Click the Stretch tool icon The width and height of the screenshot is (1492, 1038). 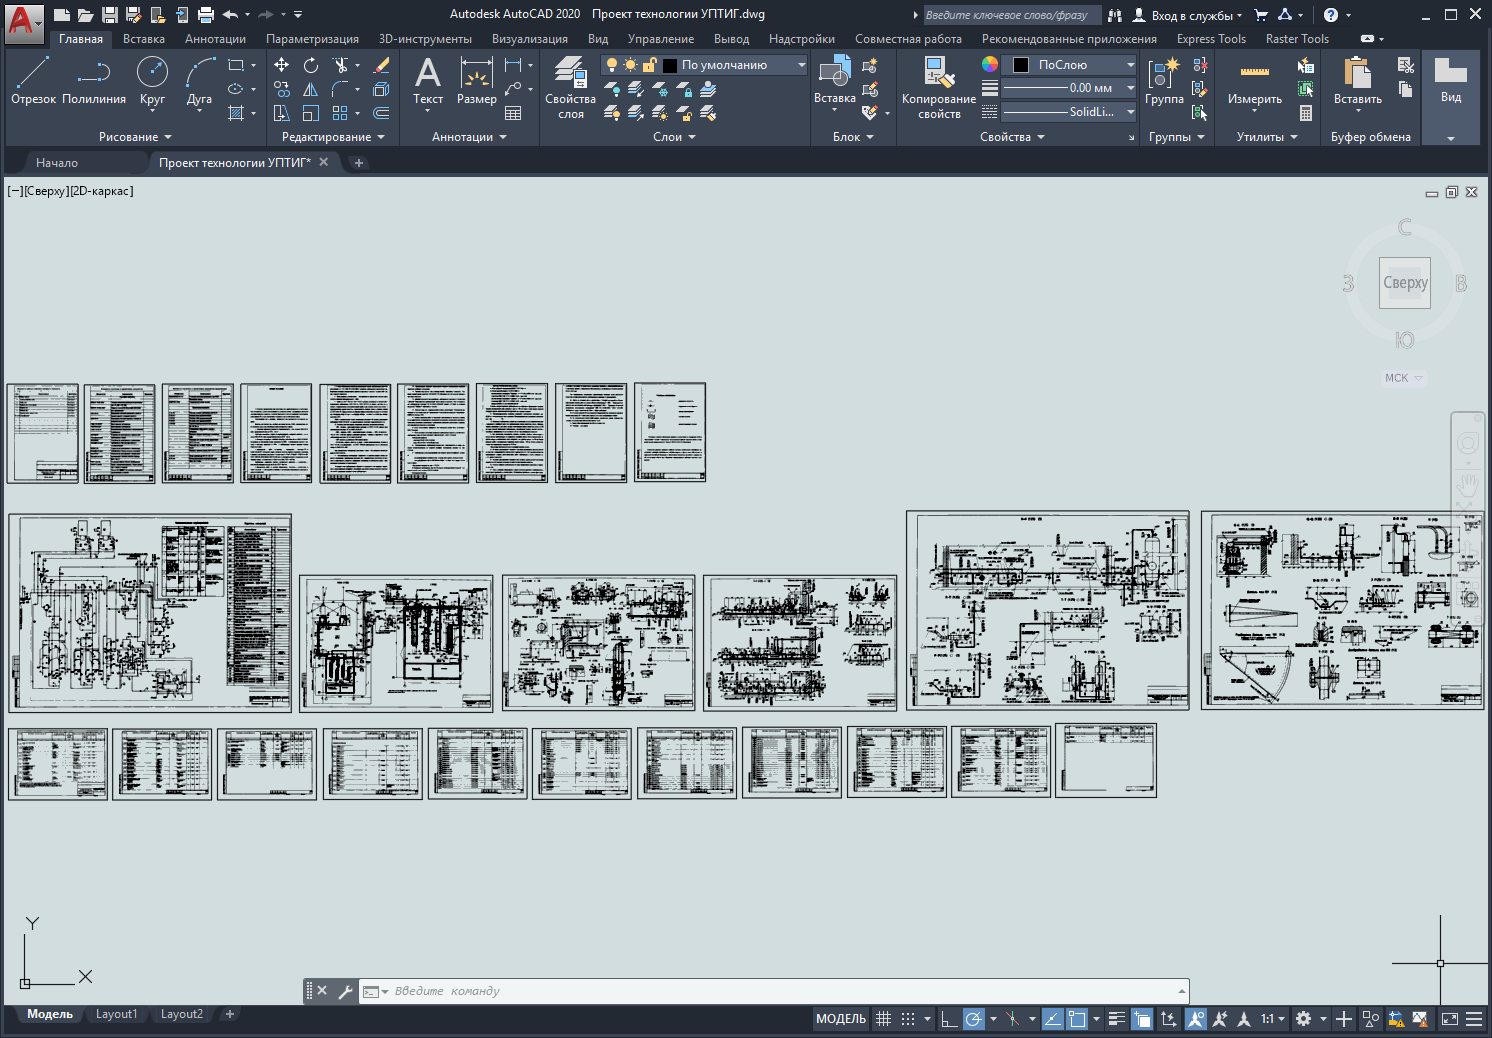[x=282, y=113]
